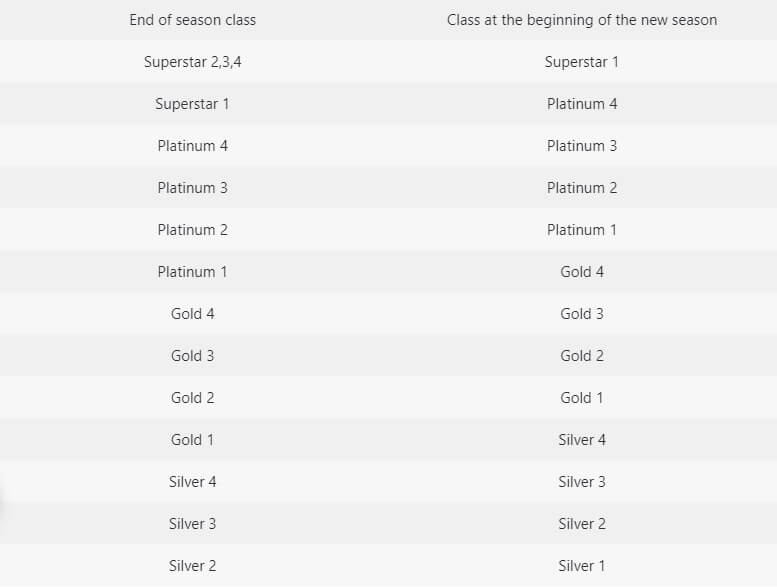Click 'Silver 4' in end of season column
This screenshot has height=587, width=777.
192,482
